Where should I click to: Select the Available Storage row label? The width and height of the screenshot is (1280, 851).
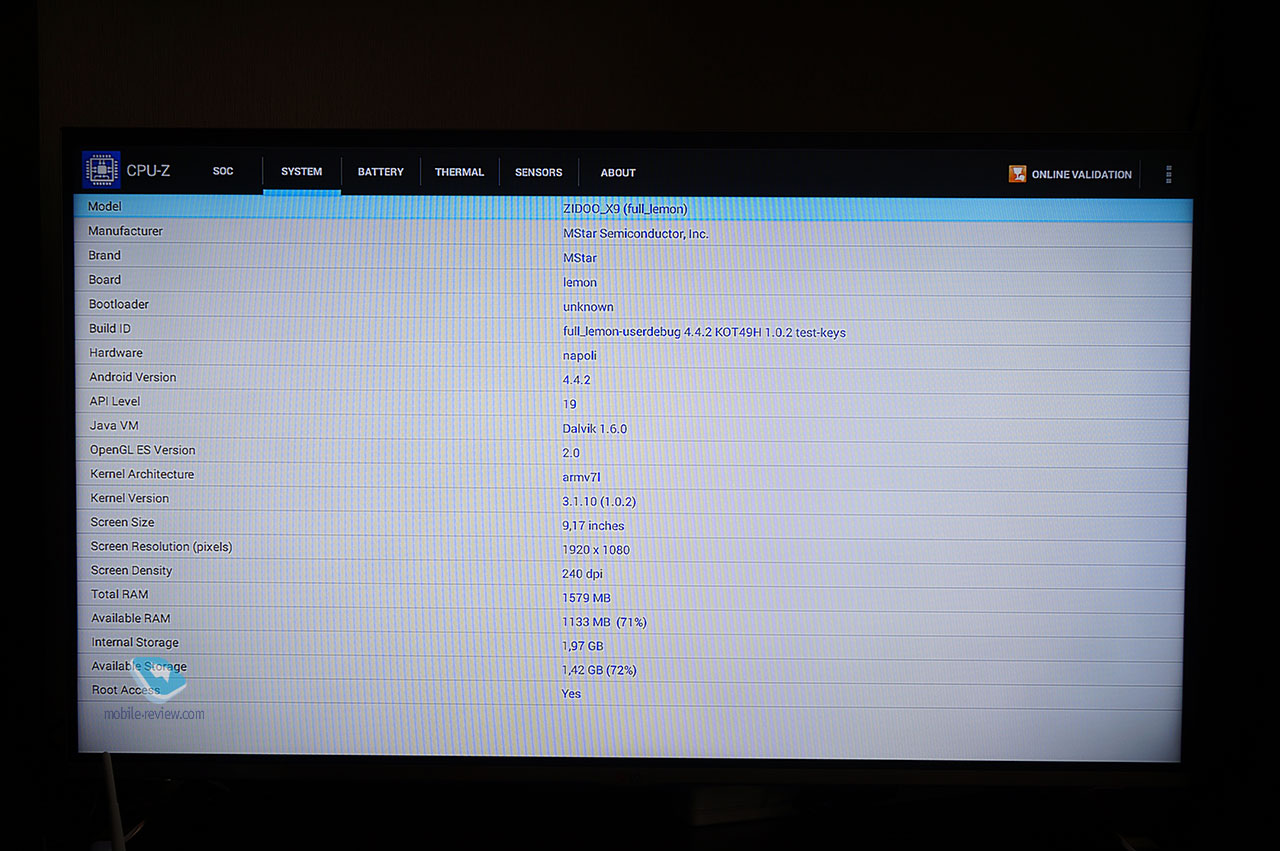tap(139, 666)
